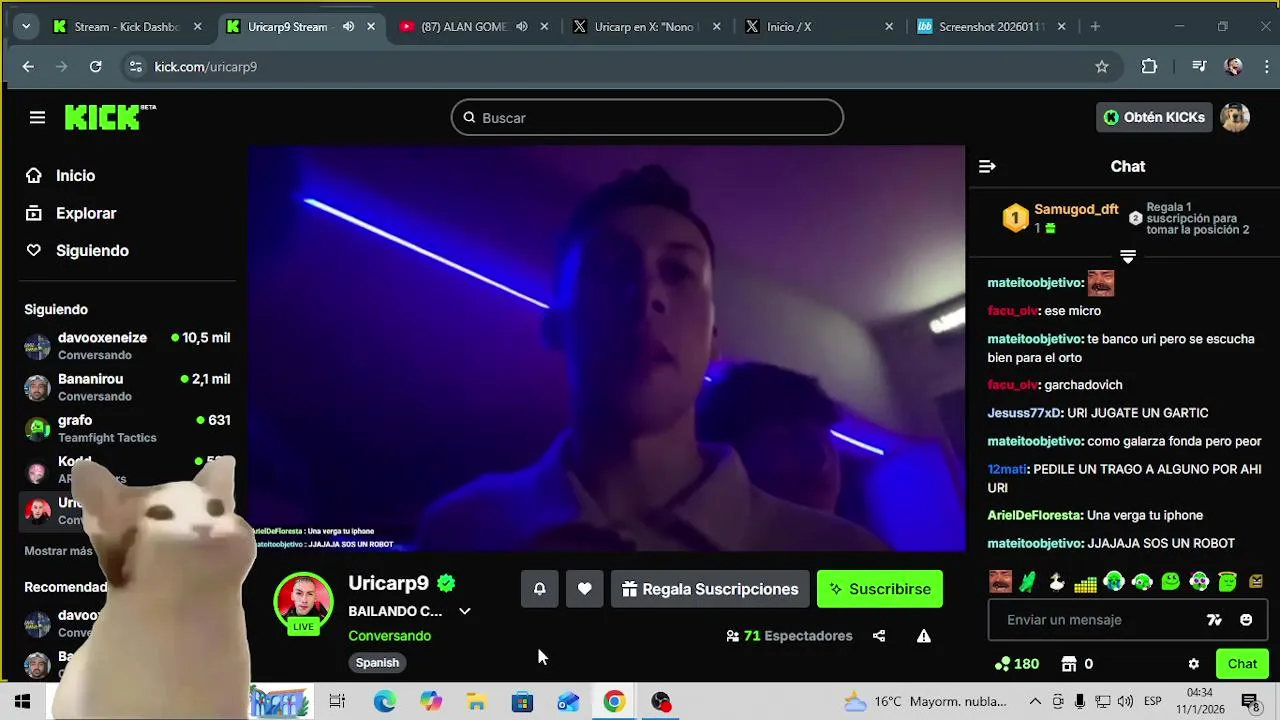Open the hamburger menu beside Kick logo
This screenshot has width=1280, height=720.
tap(37, 118)
